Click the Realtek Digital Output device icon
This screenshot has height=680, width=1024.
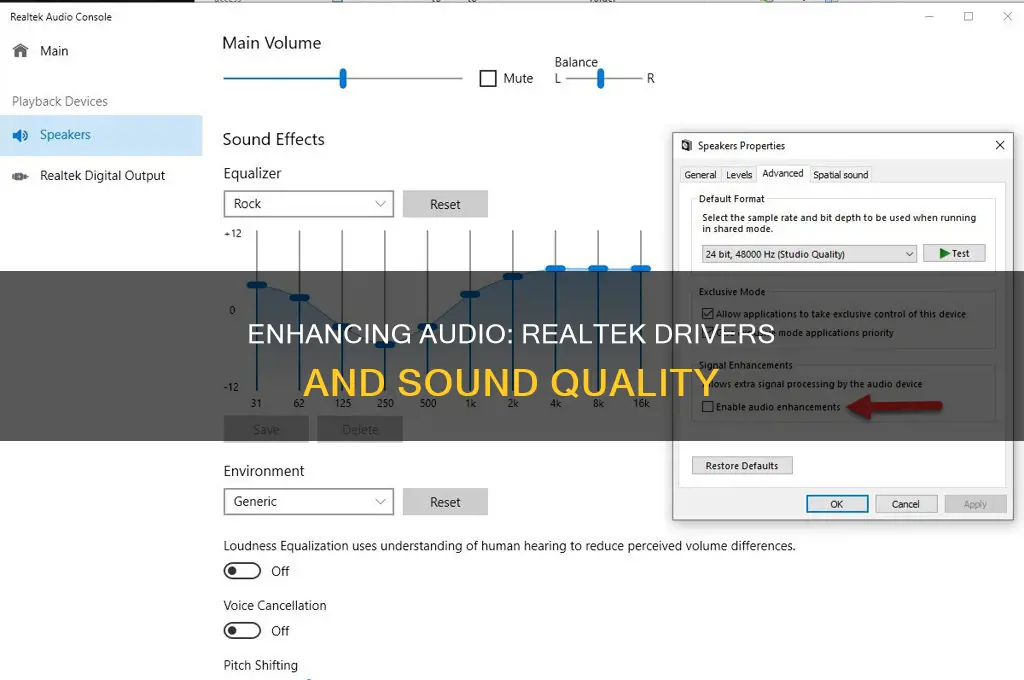click(x=20, y=176)
